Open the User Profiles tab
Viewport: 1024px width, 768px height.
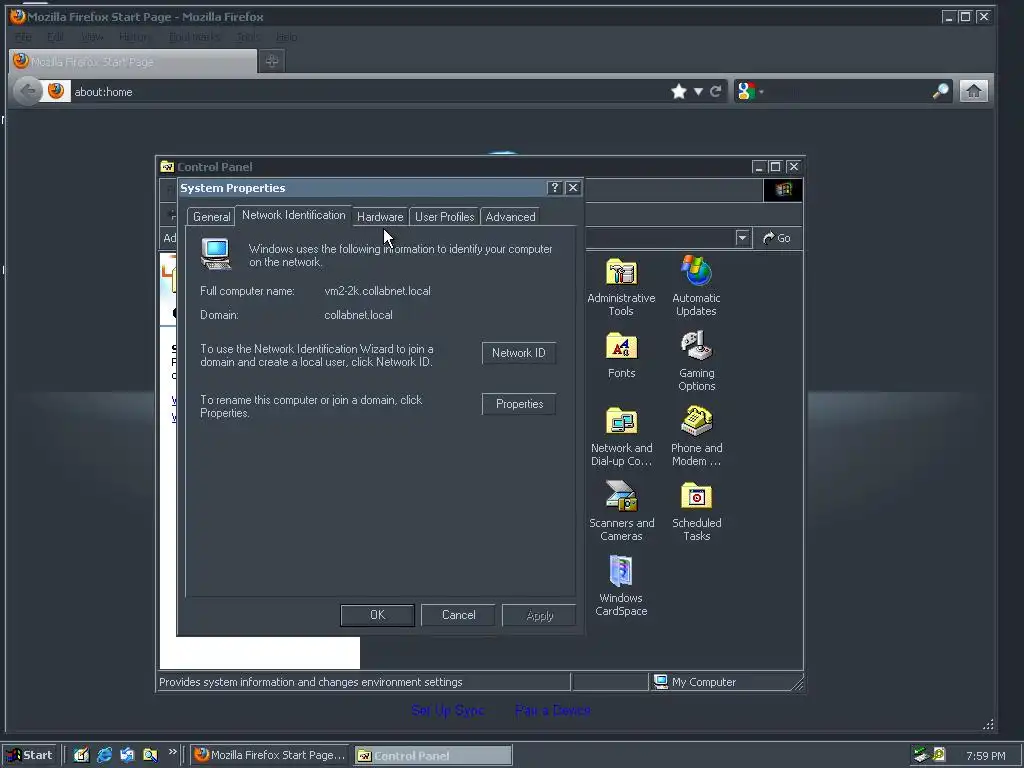pos(444,217)
